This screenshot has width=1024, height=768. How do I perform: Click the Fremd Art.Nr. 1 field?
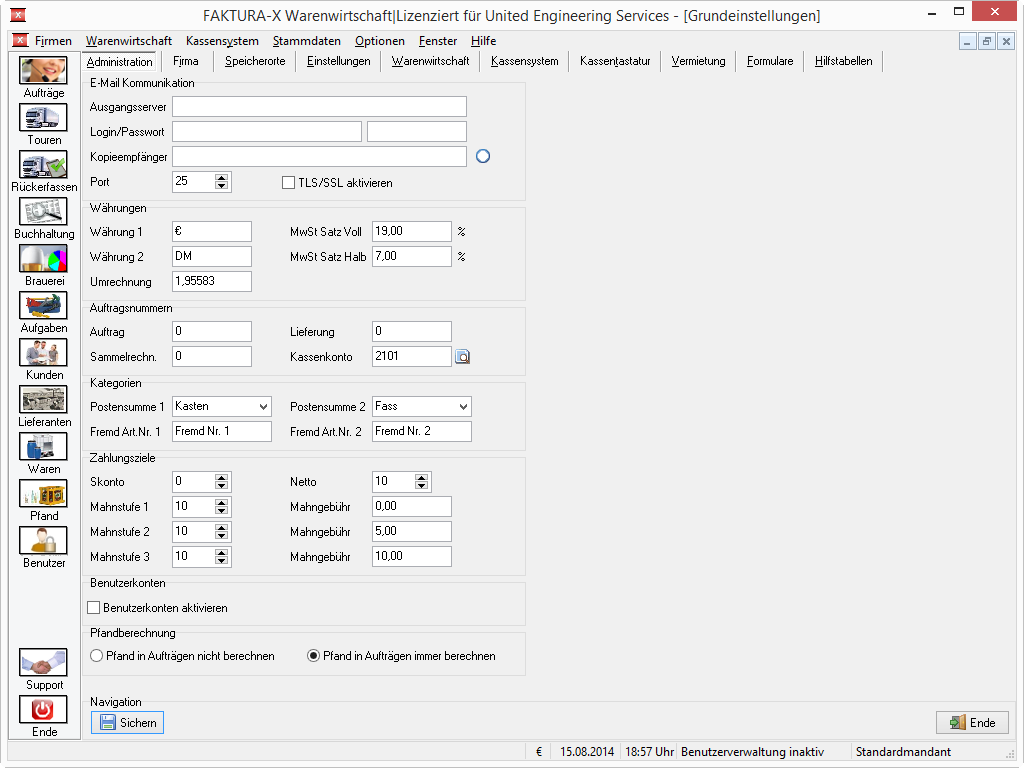(222, 431)
